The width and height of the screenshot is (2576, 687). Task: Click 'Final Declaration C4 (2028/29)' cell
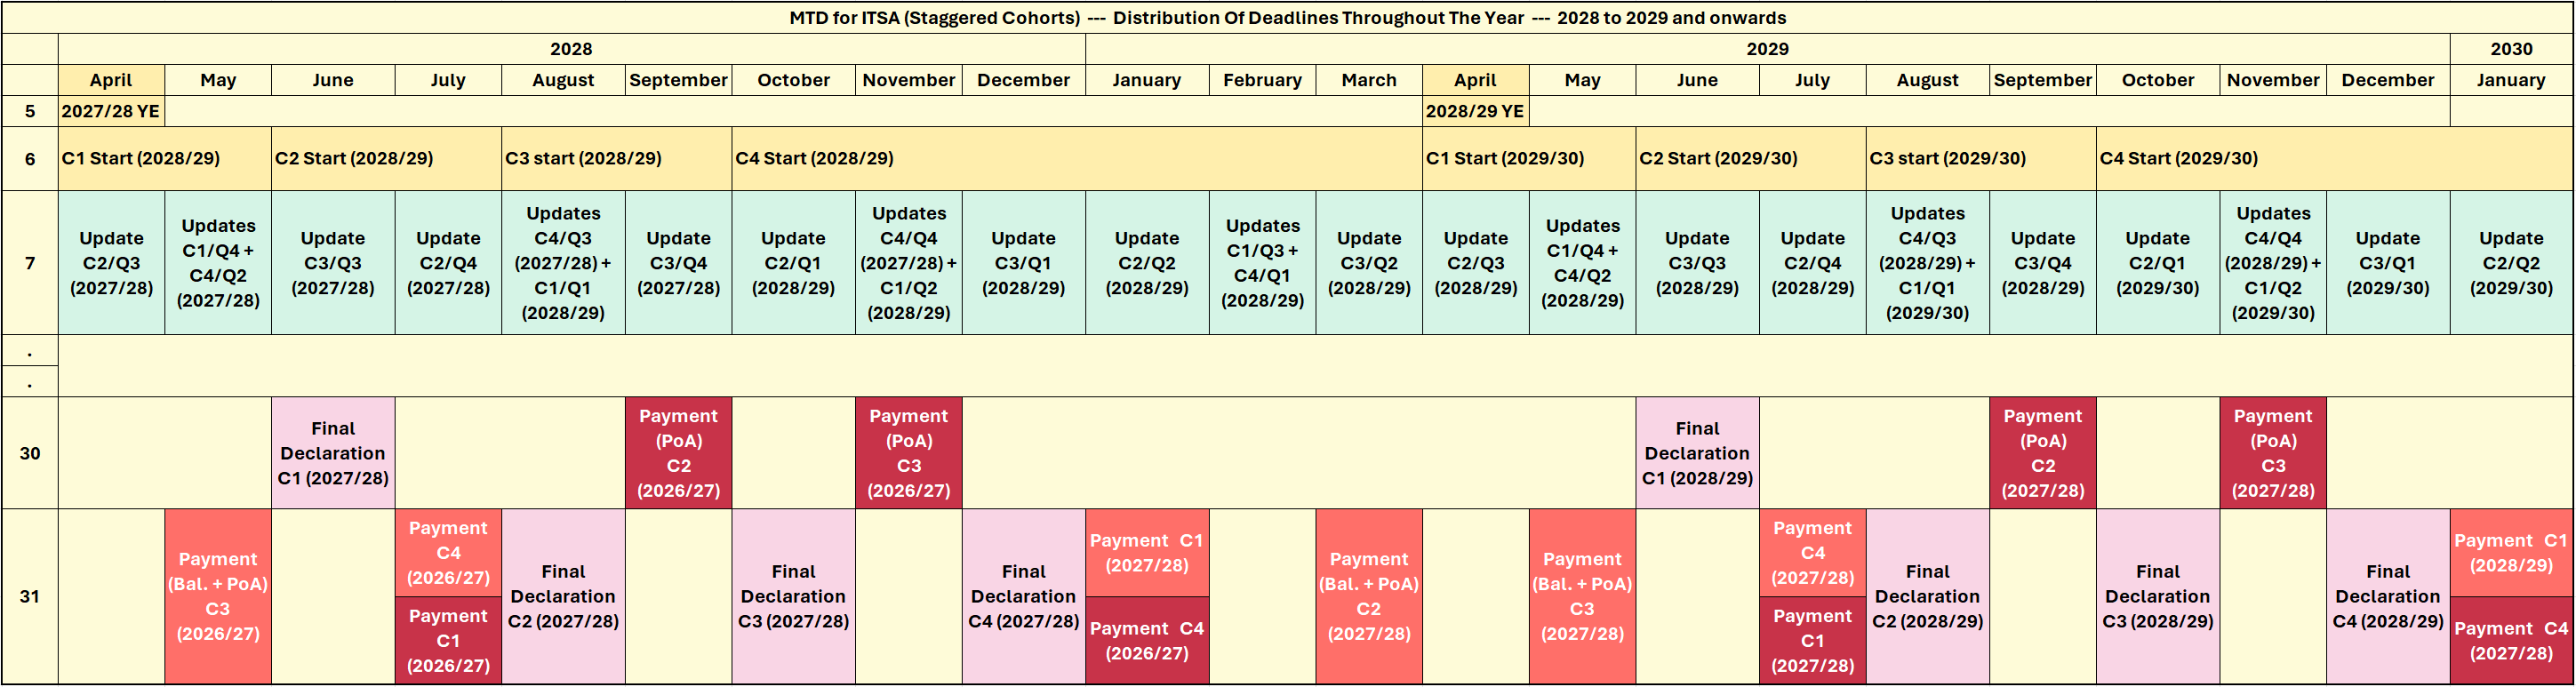pos(2388,596)
